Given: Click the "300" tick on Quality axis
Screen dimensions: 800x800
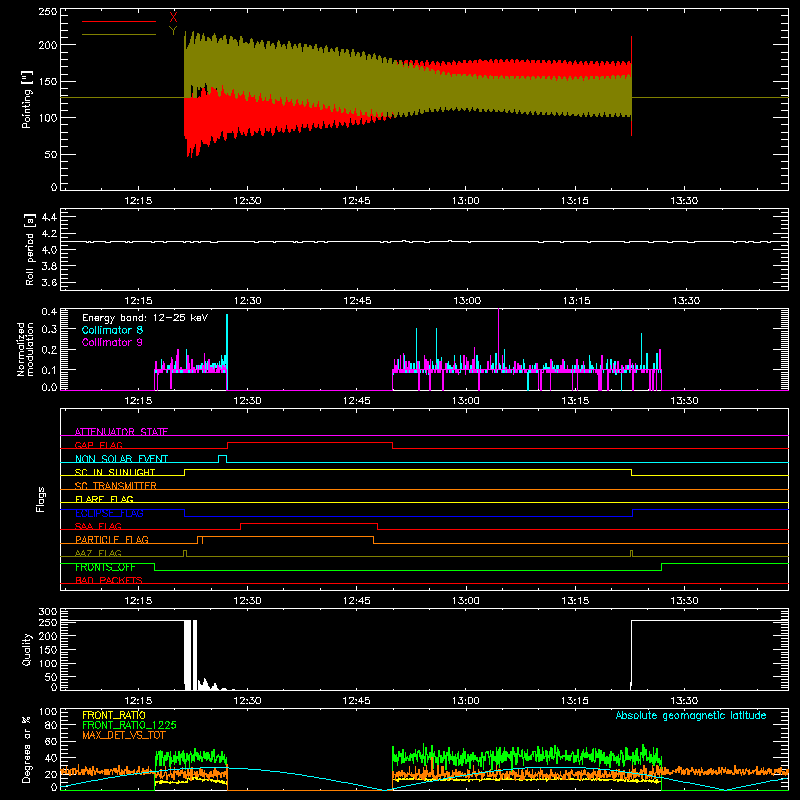Looking at the screenshot, I should (48, 612).
